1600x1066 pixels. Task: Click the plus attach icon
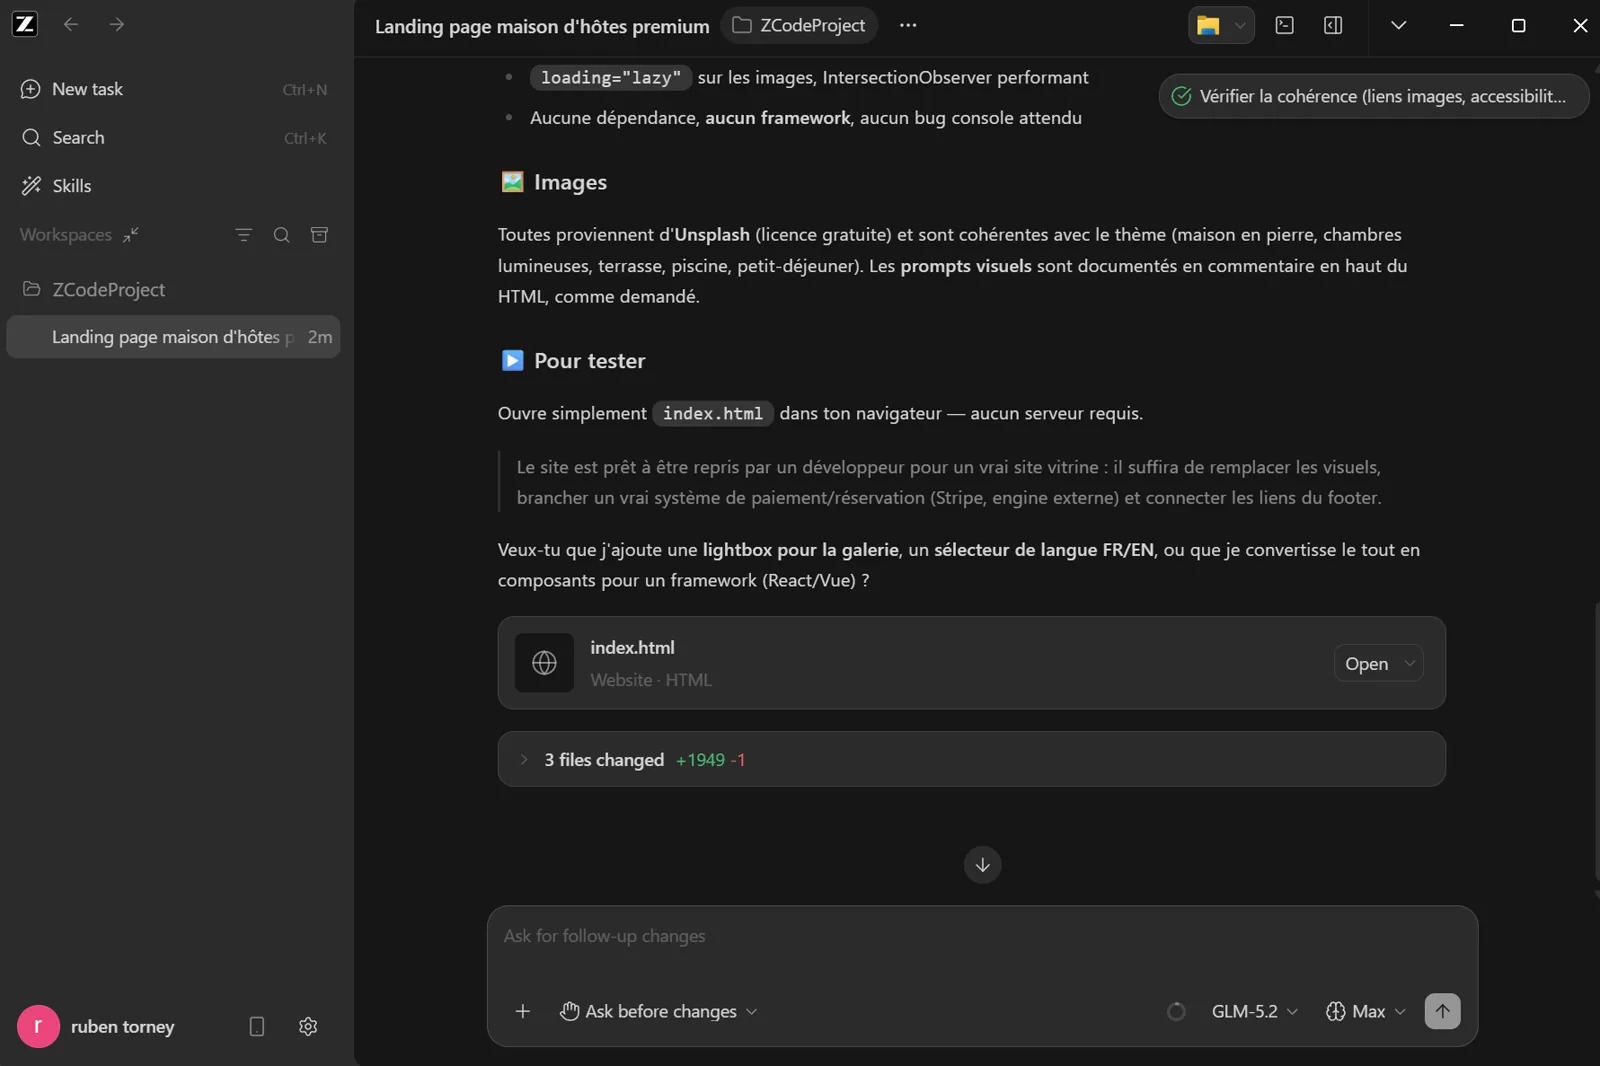pyautogui.click(x=523, y=1012)
